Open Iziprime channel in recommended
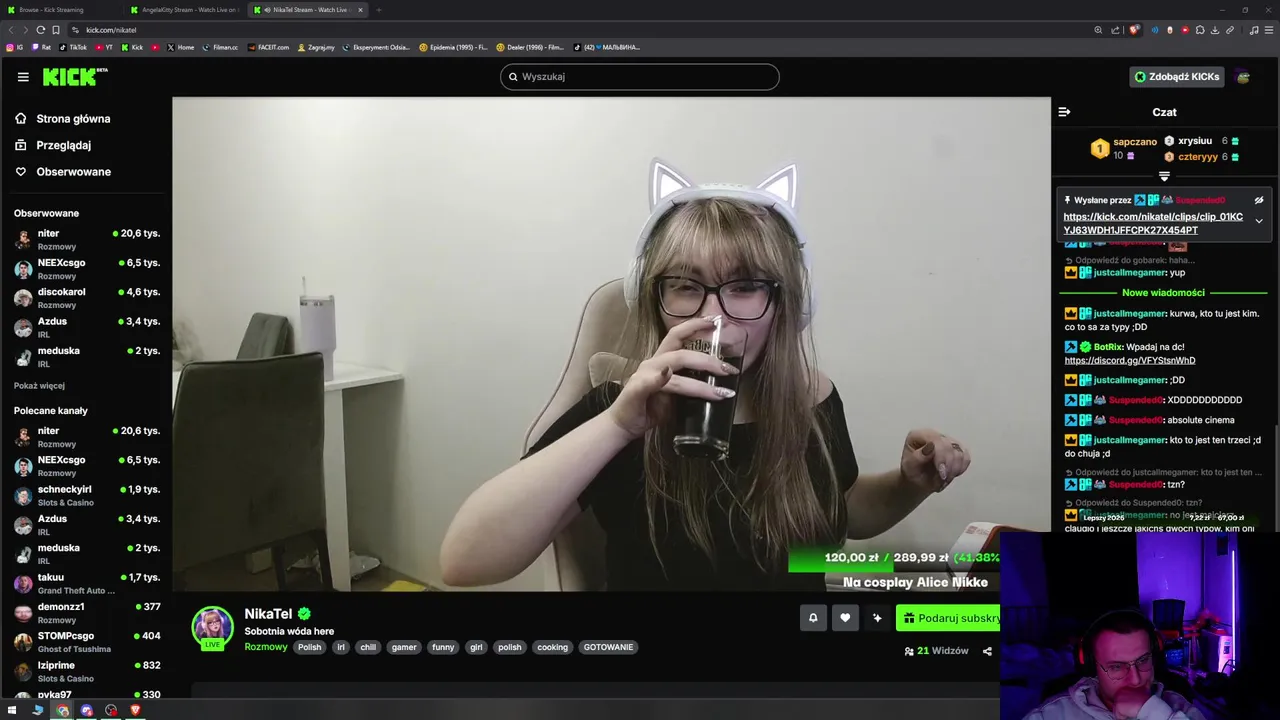 pyautogui.click(x=86, y=671)
